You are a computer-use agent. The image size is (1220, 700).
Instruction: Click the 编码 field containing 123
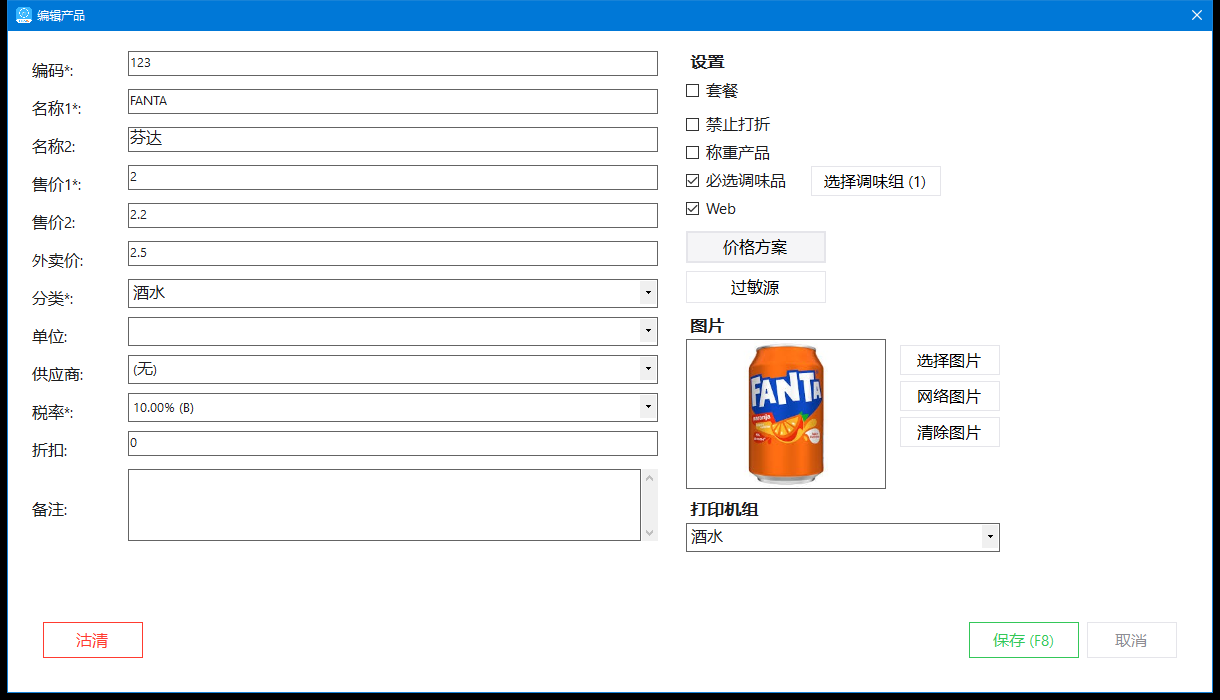click(393, 63)
